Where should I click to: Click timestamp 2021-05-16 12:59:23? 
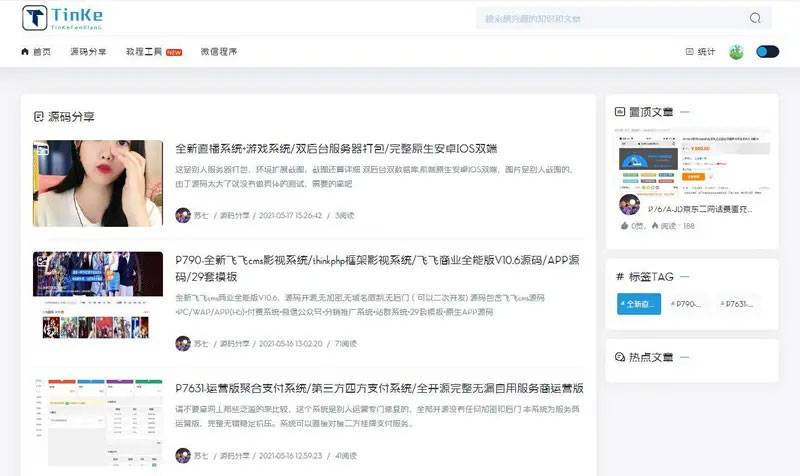point(290,455)
